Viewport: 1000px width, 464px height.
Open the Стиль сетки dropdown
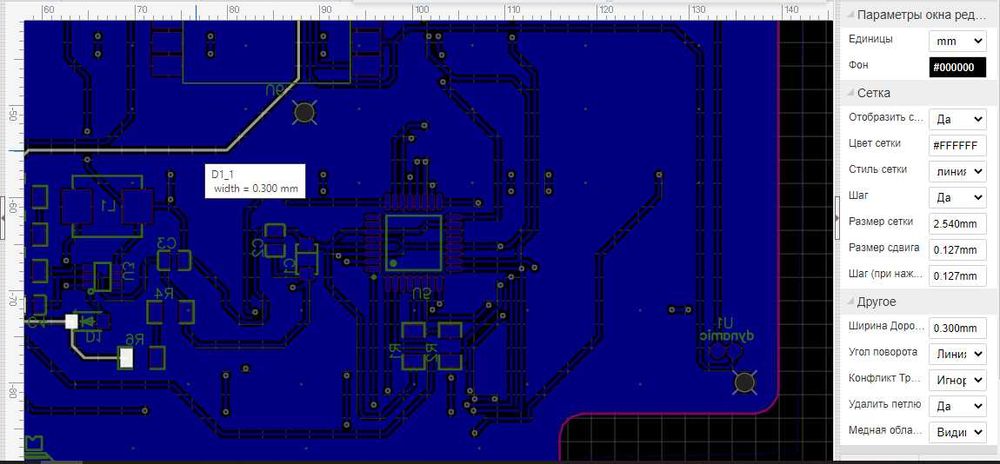[957, 171]
